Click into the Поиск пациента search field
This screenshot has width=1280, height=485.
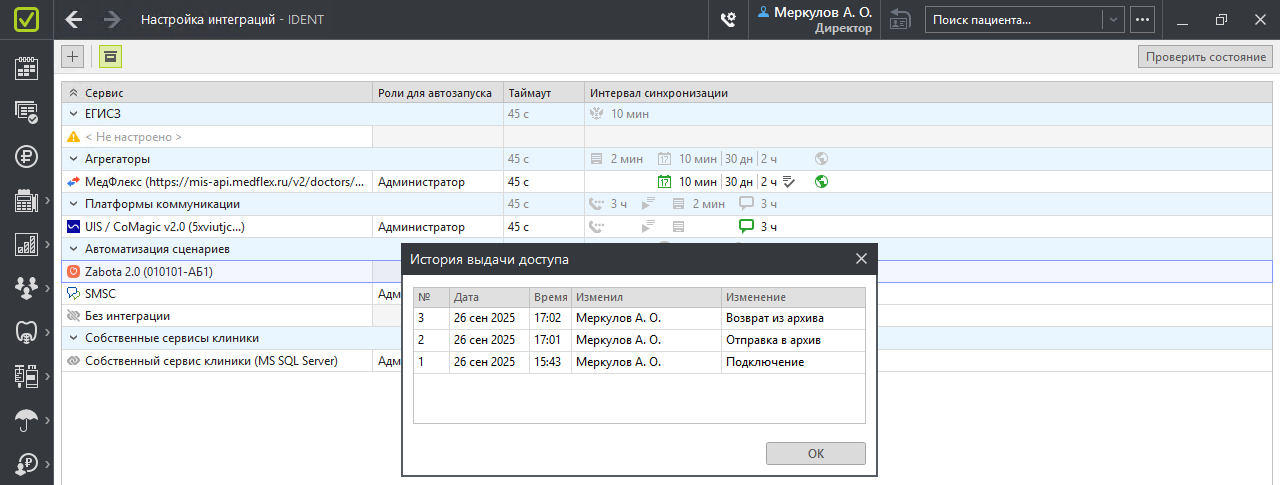pyautogui.click(x=1012, y=20)
